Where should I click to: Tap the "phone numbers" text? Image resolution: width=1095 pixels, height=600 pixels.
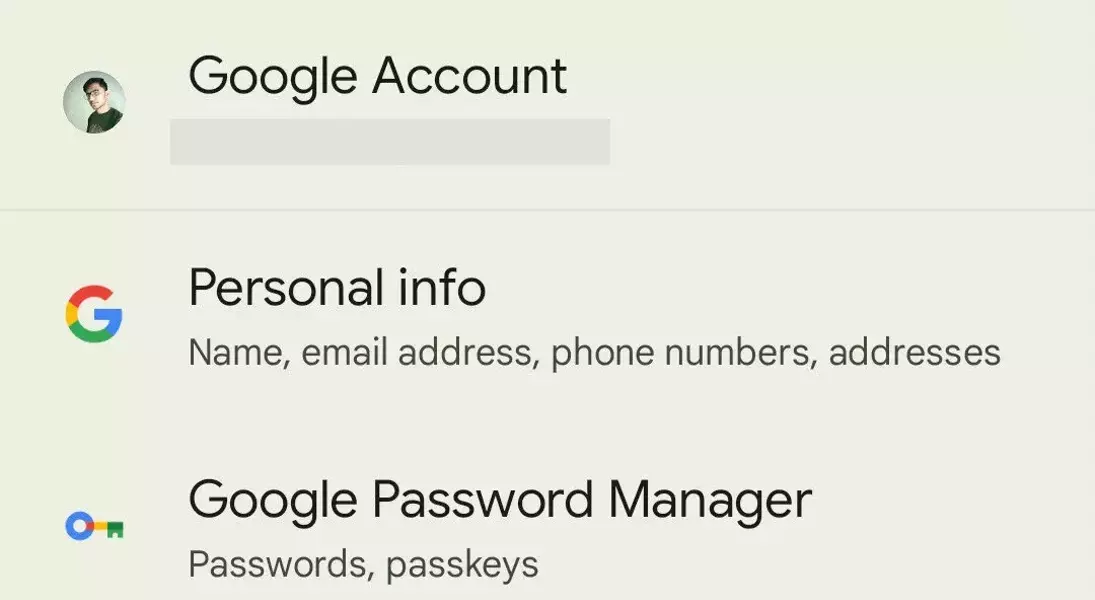pyautogui.click(x=684, y=353)
